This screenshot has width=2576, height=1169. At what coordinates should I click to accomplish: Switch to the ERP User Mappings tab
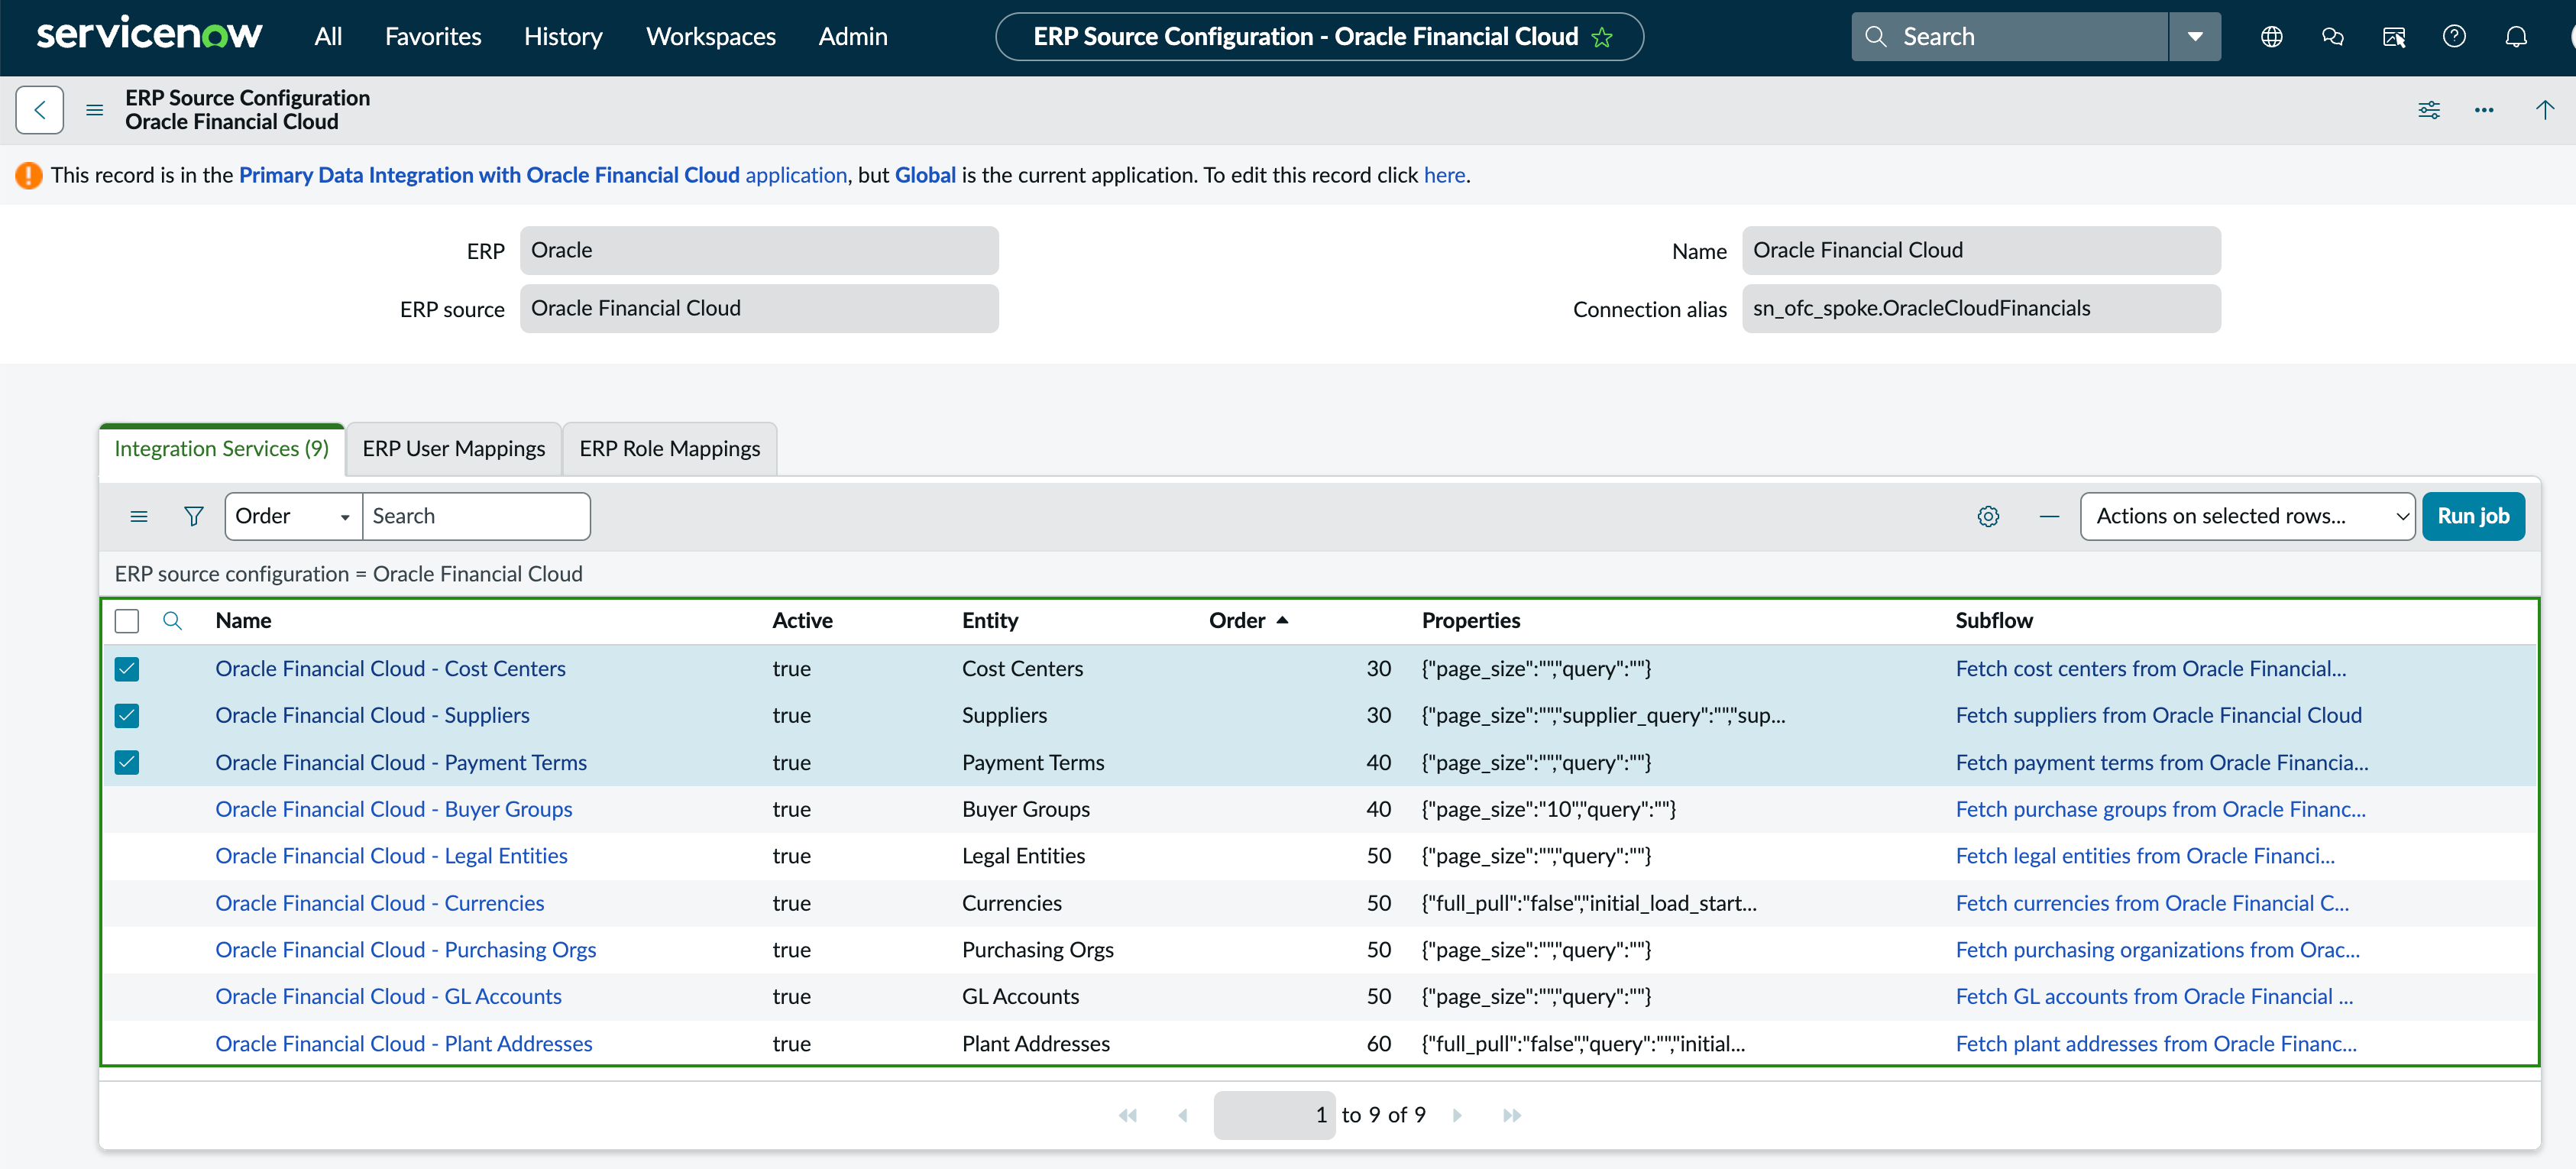454,449
